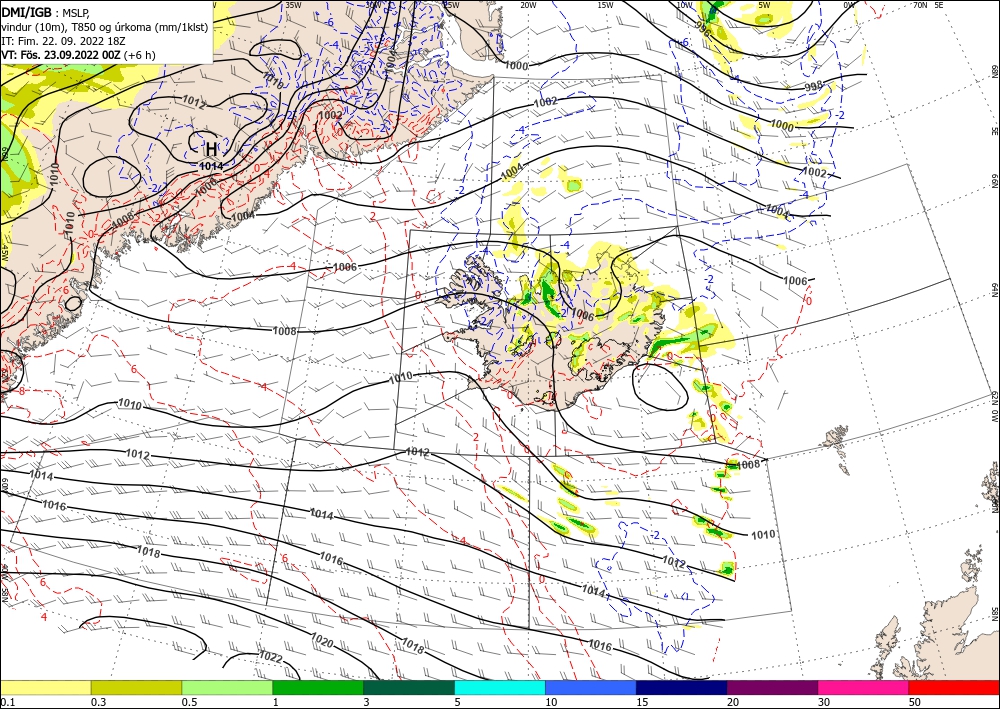1000x709 pixels.
Task: Select the dark green 3–5 legend swatch
Action: coord(409,687)
